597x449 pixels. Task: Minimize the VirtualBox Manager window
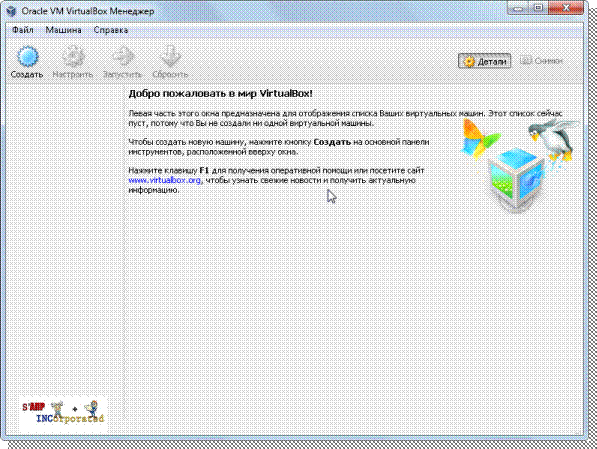tap(518, 8)
